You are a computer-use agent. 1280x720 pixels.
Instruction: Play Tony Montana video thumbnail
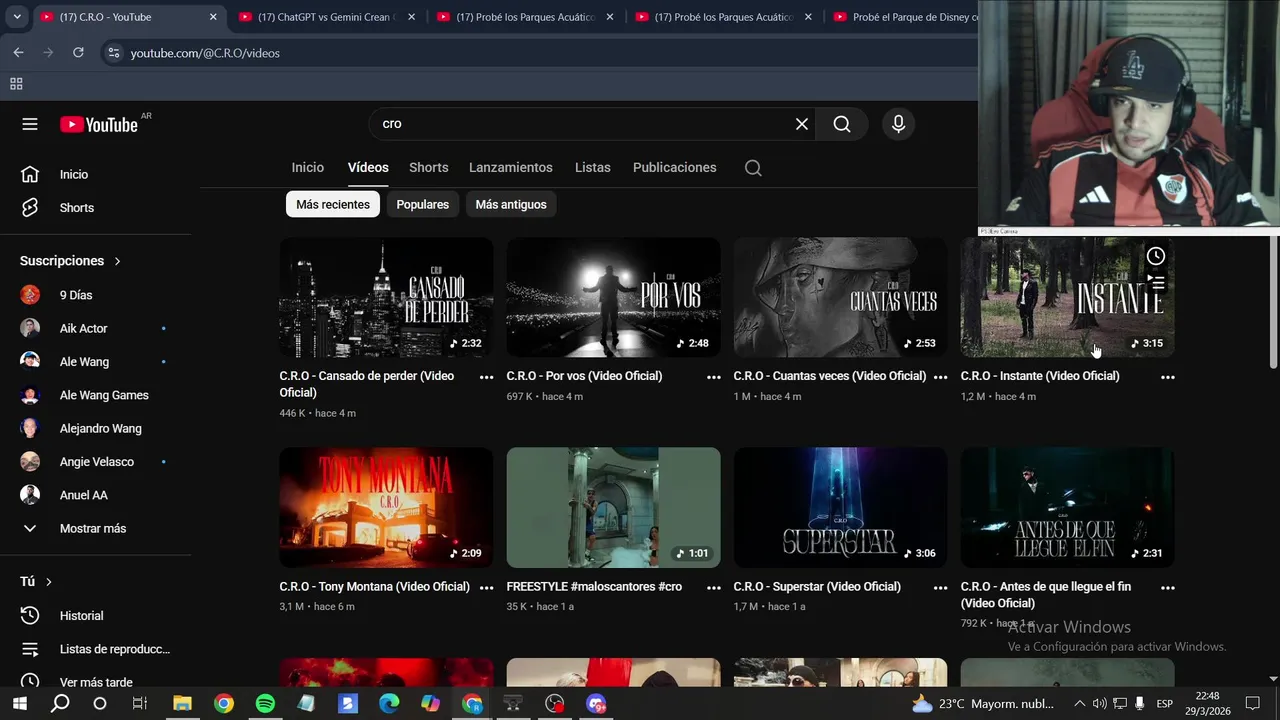coord(386,507)
